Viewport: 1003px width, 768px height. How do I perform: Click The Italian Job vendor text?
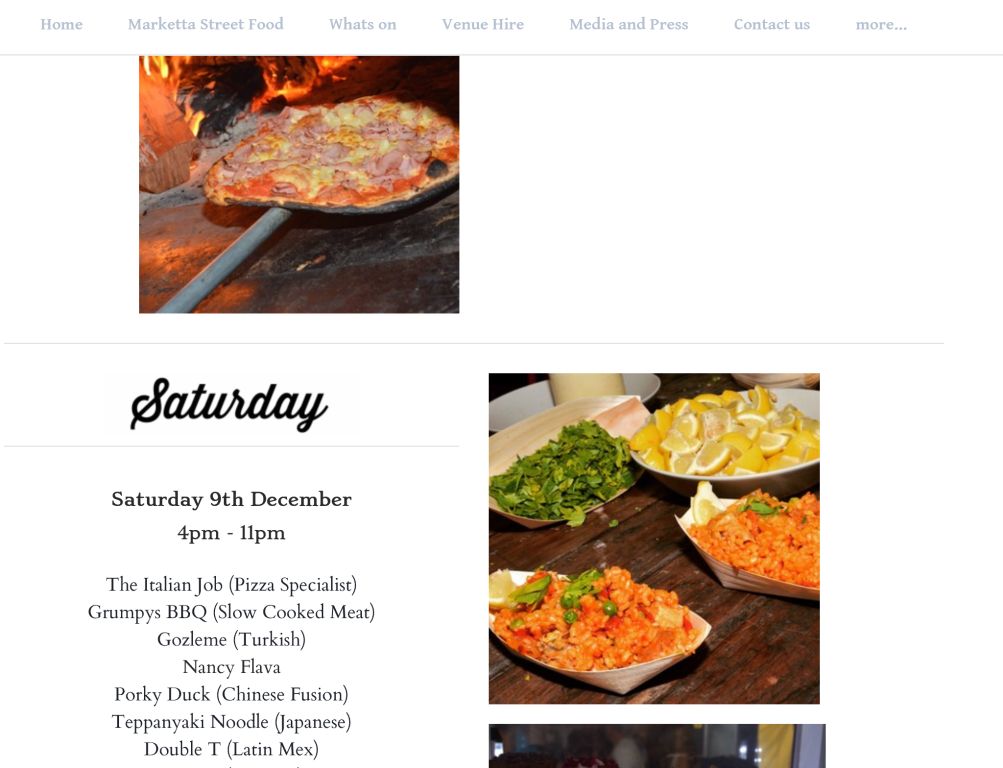click(x=231, y=584)
